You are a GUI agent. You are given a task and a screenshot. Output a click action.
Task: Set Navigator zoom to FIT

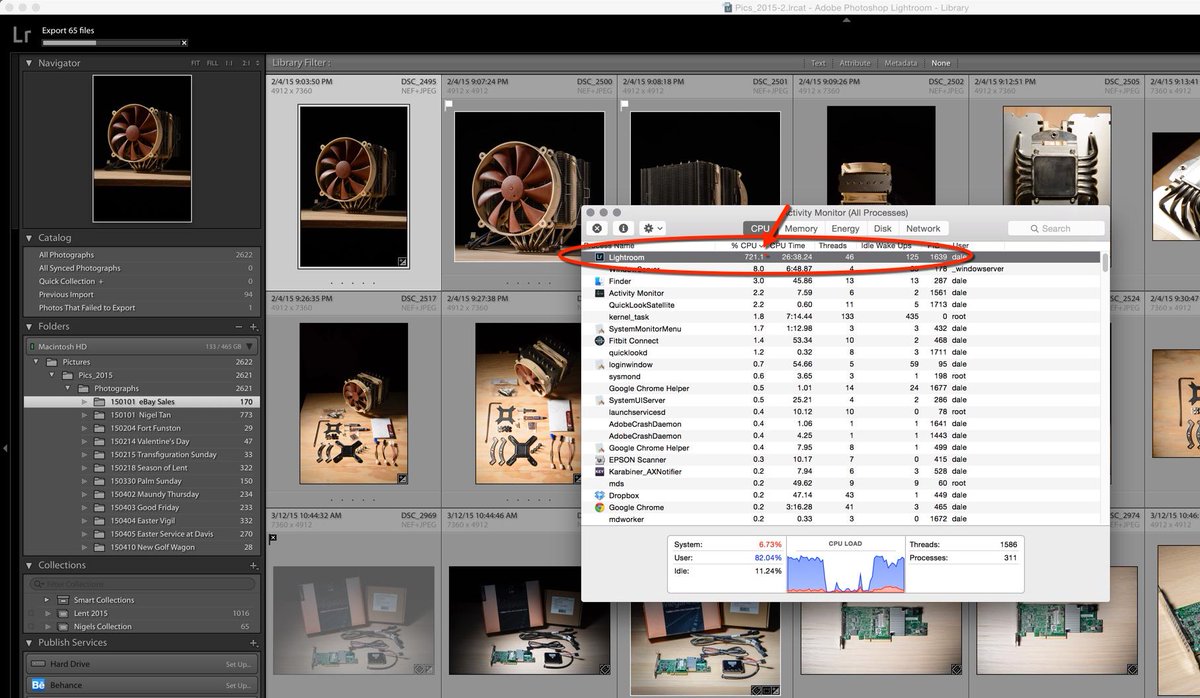[x=196, y=63]
